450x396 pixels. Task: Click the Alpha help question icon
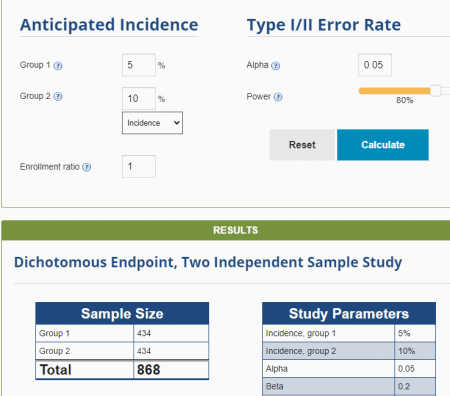tap(275, 66)
